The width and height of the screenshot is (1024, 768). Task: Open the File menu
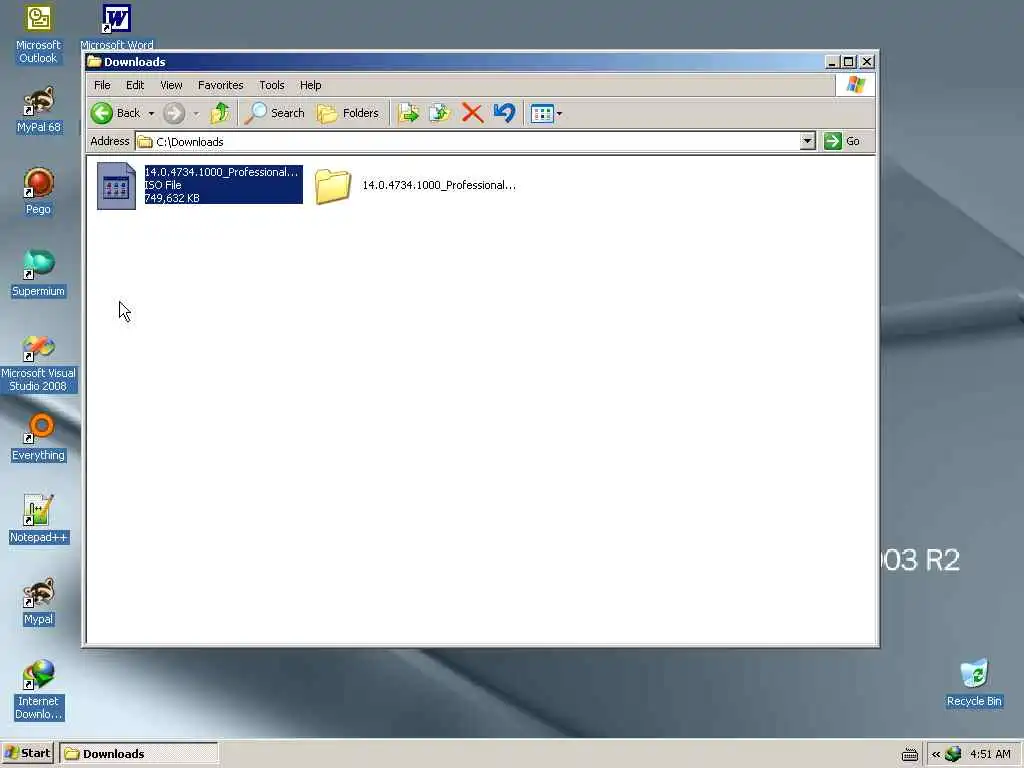pos(102,85)
